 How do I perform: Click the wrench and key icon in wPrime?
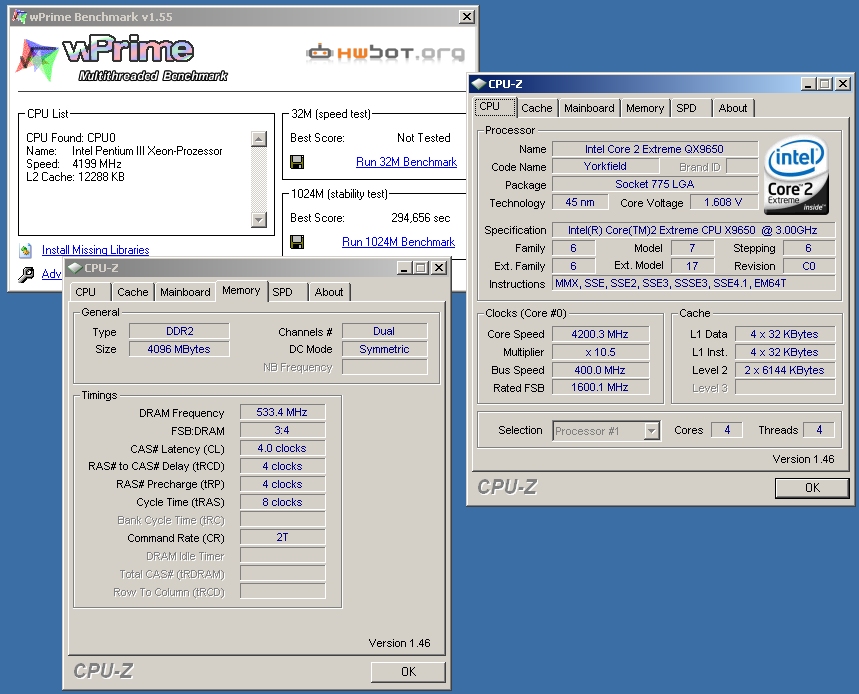[x=26, y=274]
